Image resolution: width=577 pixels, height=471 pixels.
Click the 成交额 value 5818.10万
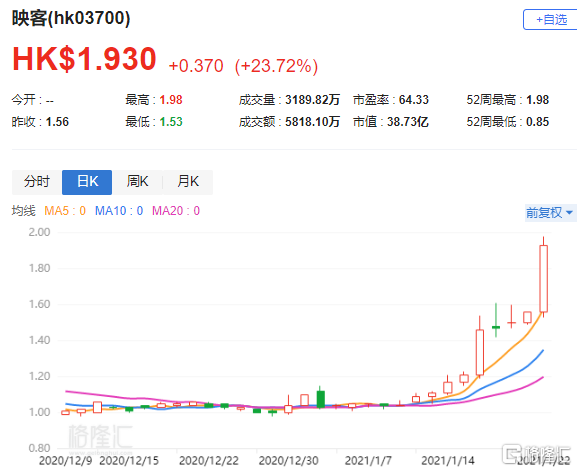tap(312, 122)
